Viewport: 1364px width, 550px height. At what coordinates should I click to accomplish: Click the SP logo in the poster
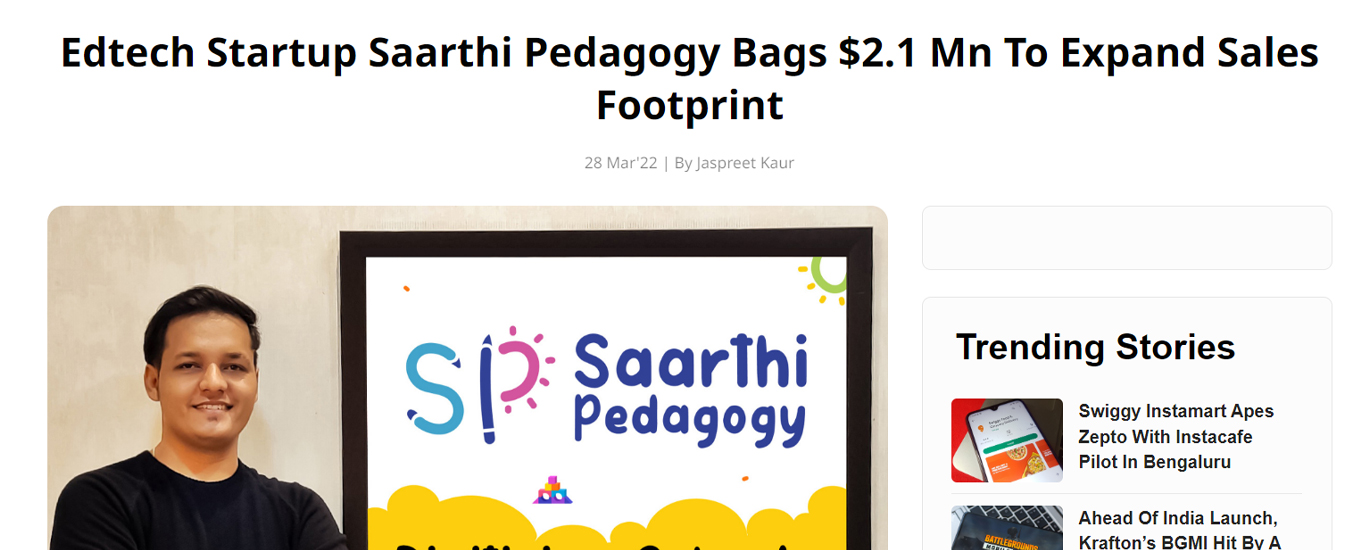tap(474, 383)
